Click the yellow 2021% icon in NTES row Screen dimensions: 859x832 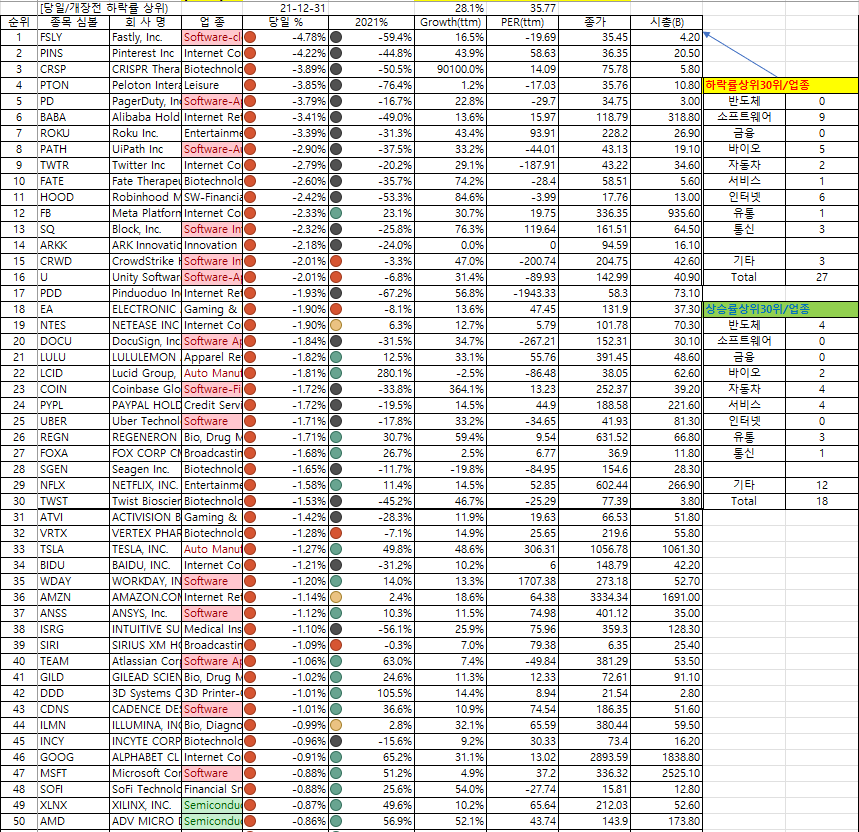pos(336,325)
